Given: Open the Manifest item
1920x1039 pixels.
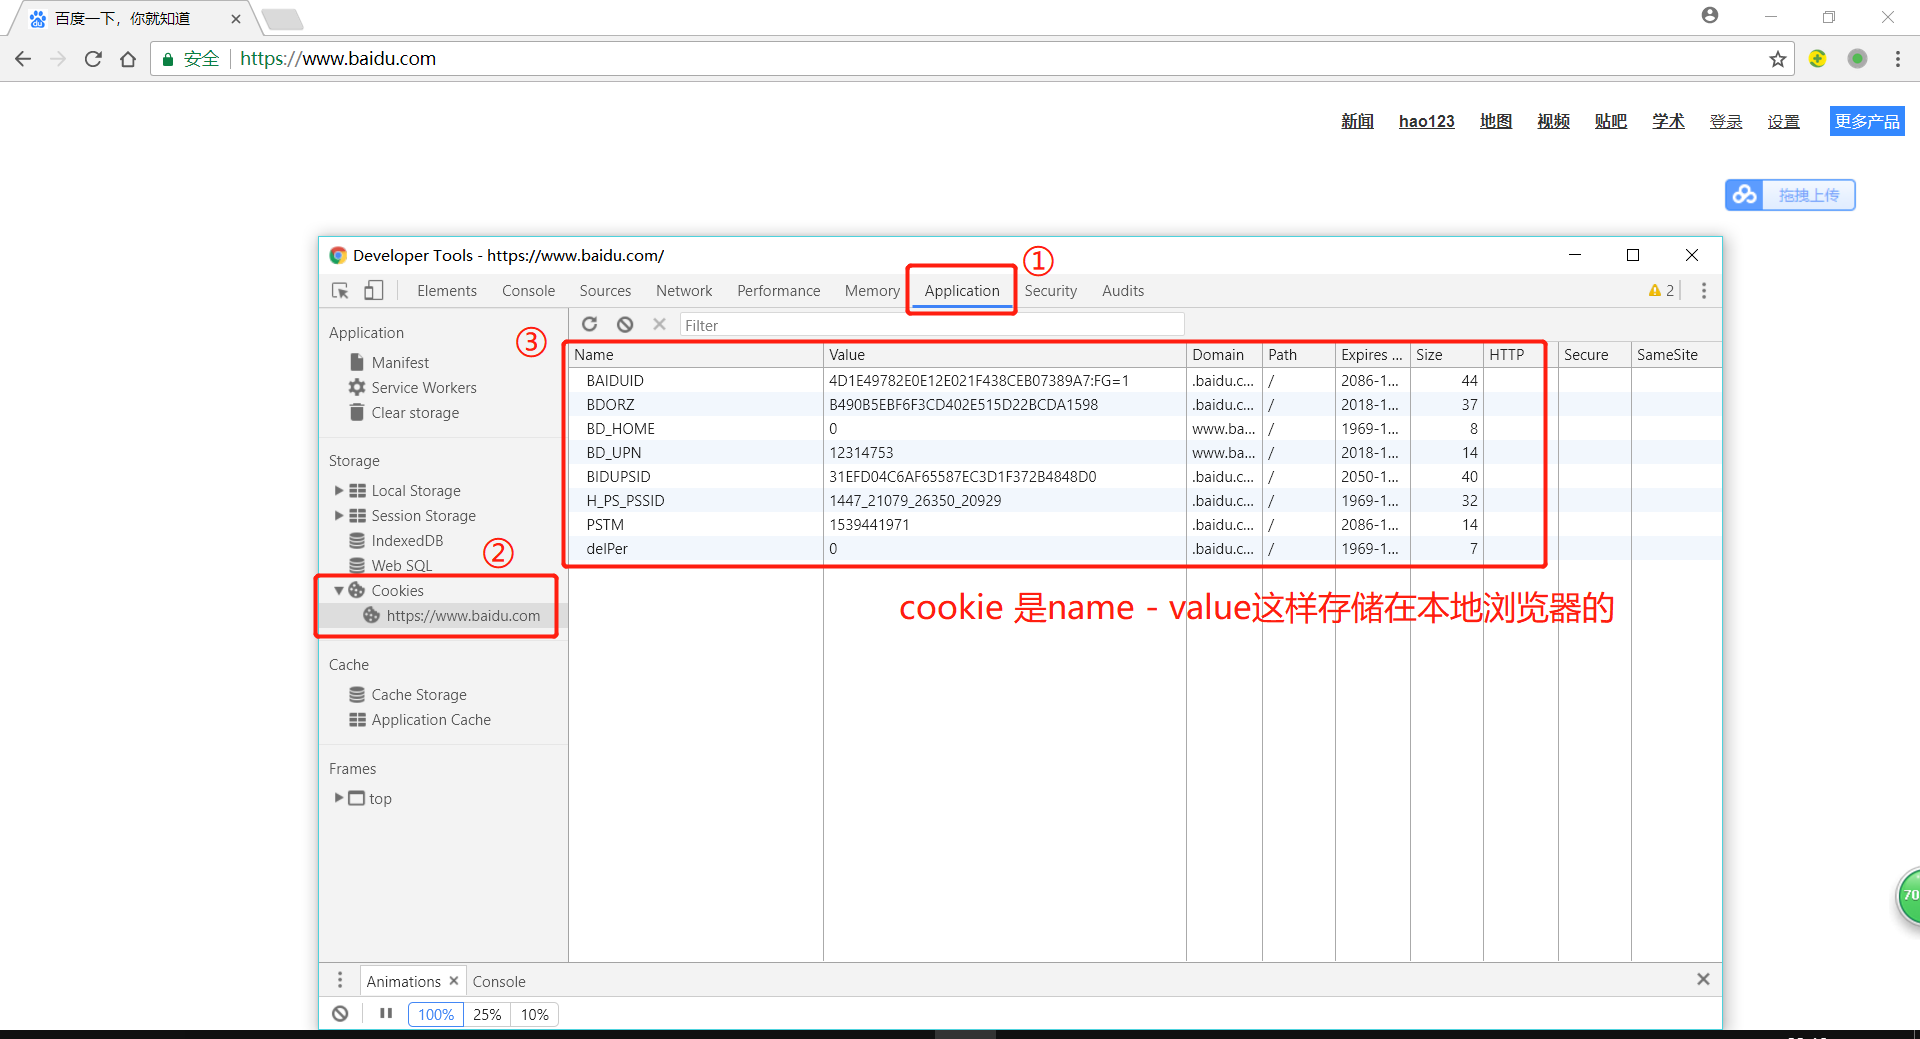Looking at the screenshot, I should click(x=400, y=362).
